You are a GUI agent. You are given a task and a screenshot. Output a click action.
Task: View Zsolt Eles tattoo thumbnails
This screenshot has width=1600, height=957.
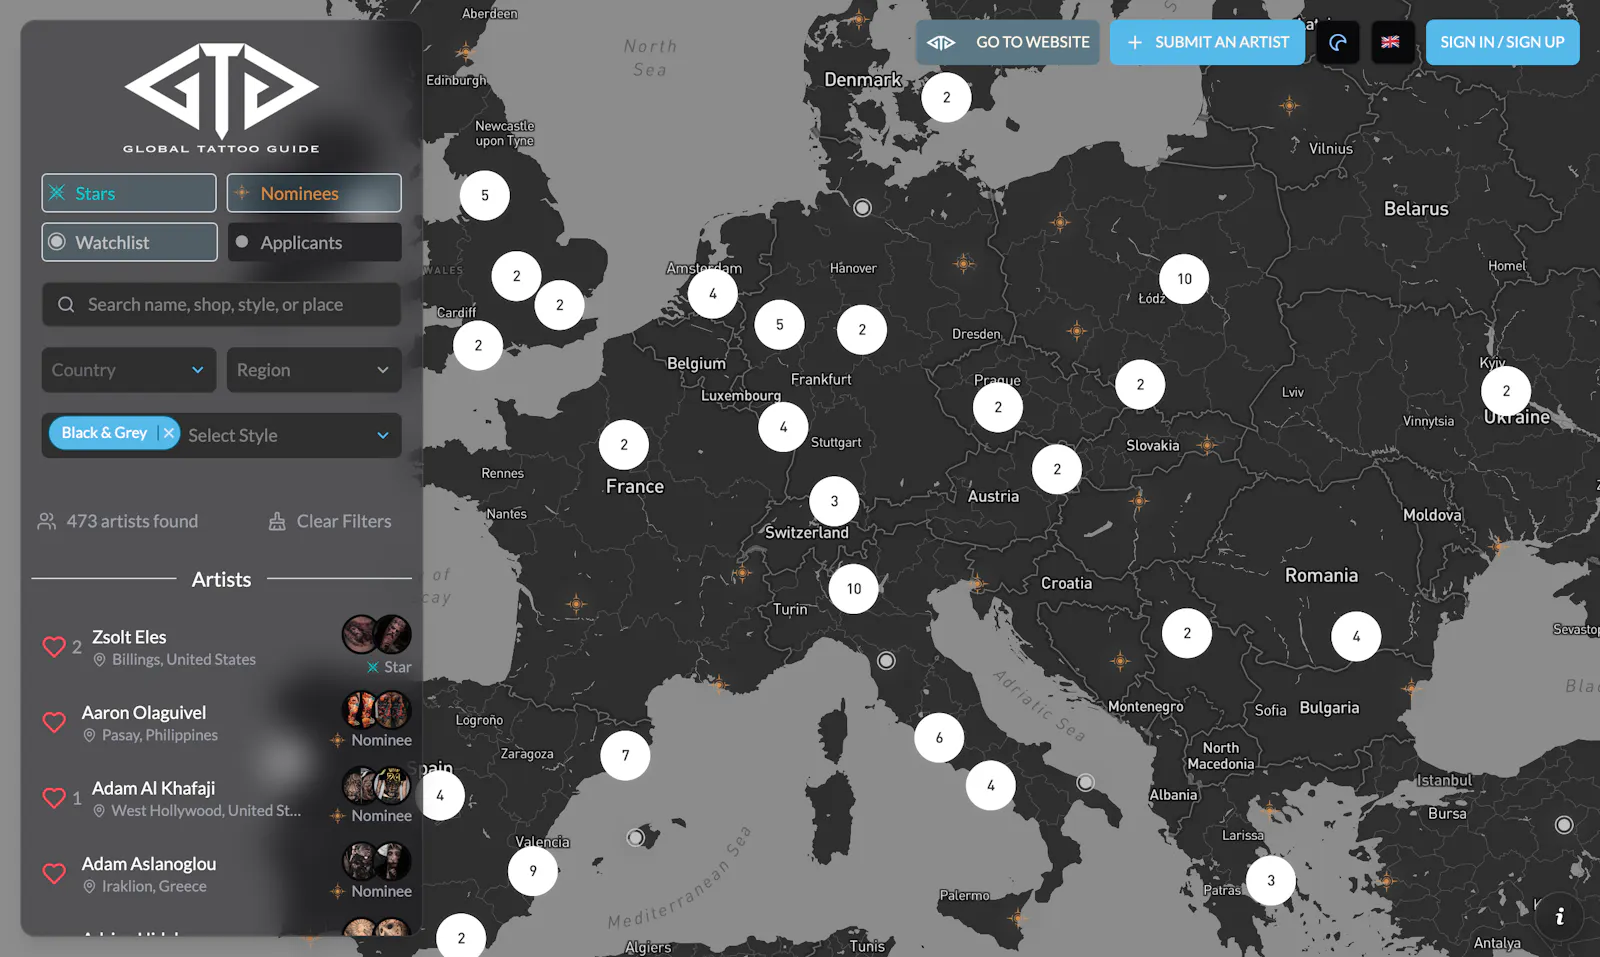(377, 634)
